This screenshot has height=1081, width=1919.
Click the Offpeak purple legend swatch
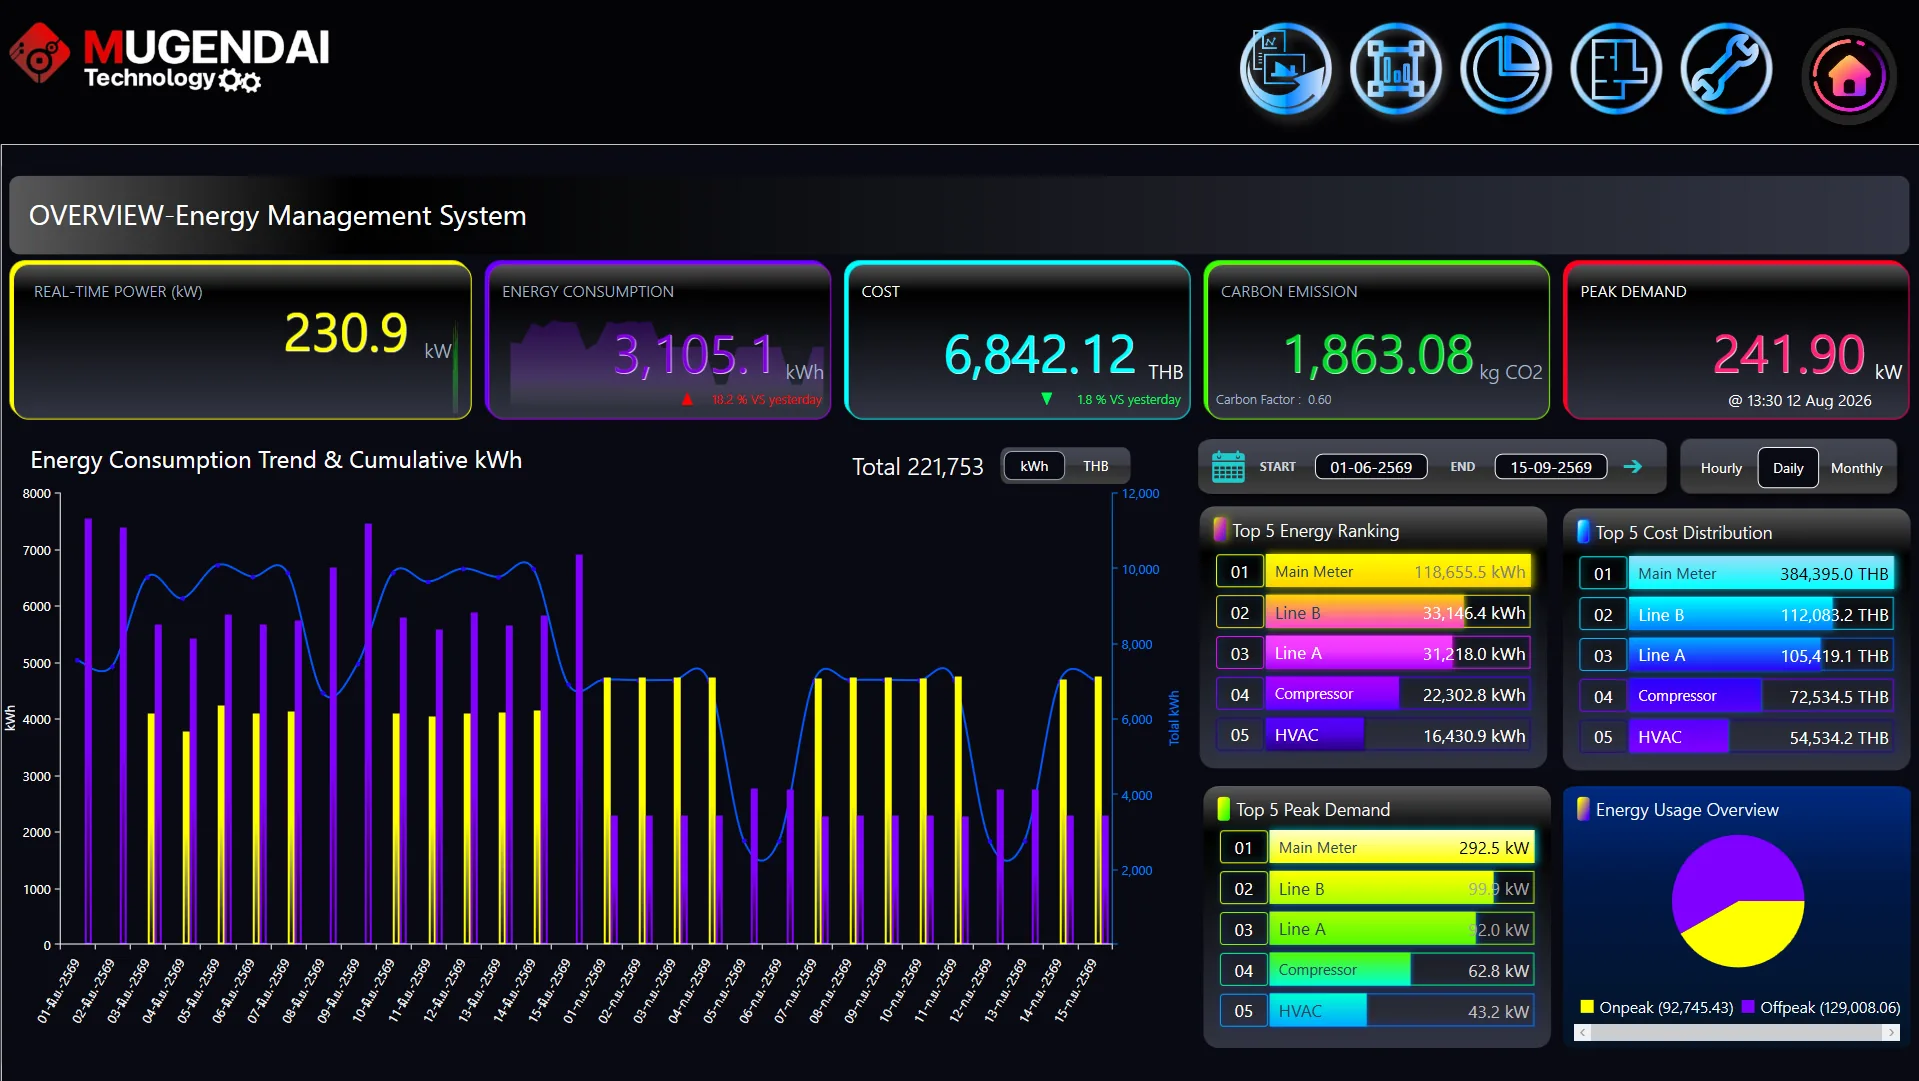pos(1748,1007)
